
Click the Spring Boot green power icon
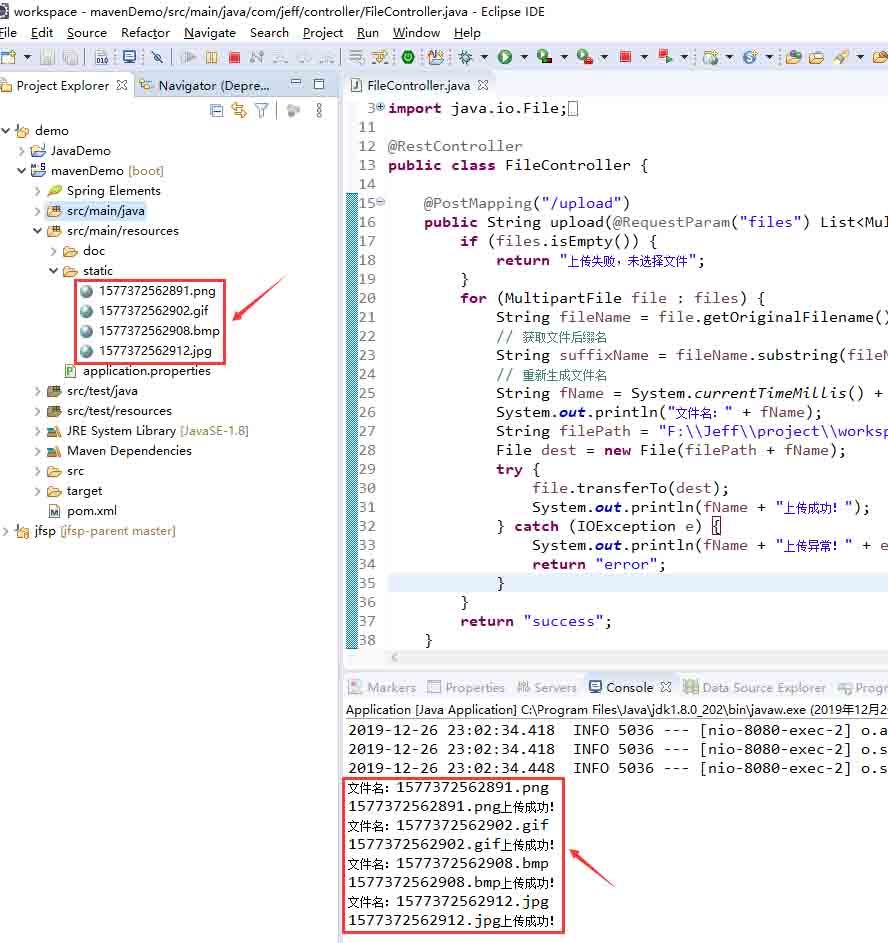tap(408, 58)
